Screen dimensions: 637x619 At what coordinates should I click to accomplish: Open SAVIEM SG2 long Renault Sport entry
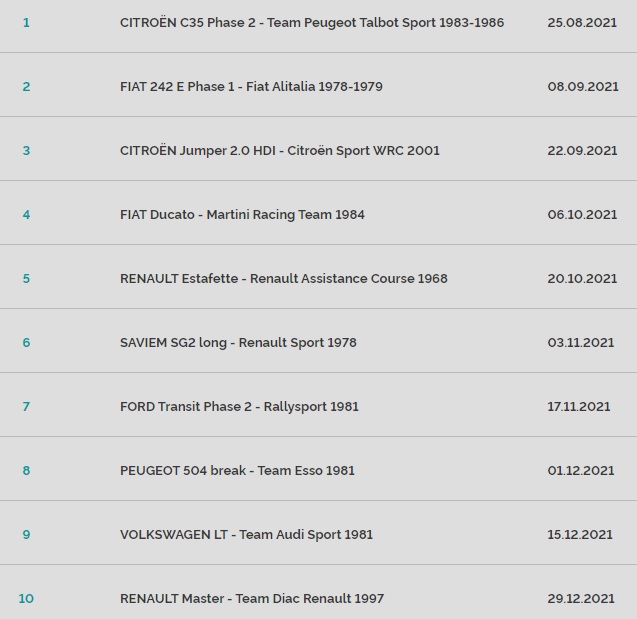point(238,343)
